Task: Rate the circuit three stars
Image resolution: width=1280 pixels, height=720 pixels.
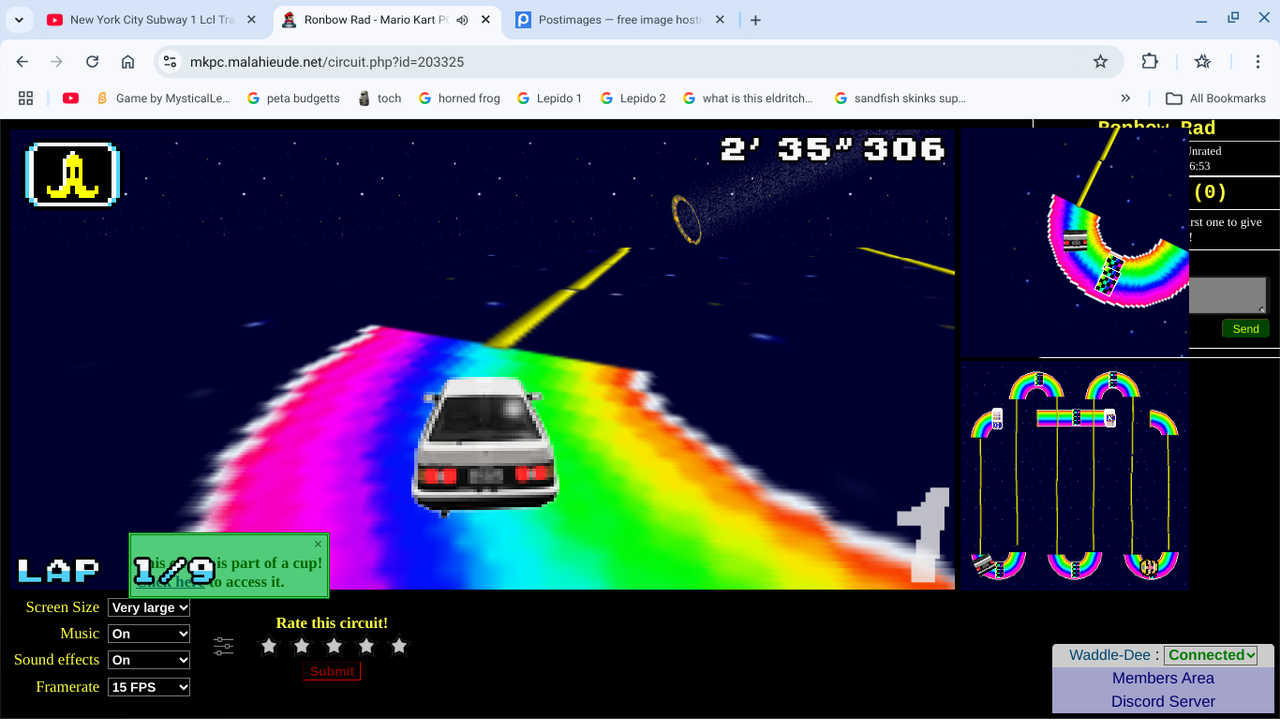Action: tap(334, 646)
